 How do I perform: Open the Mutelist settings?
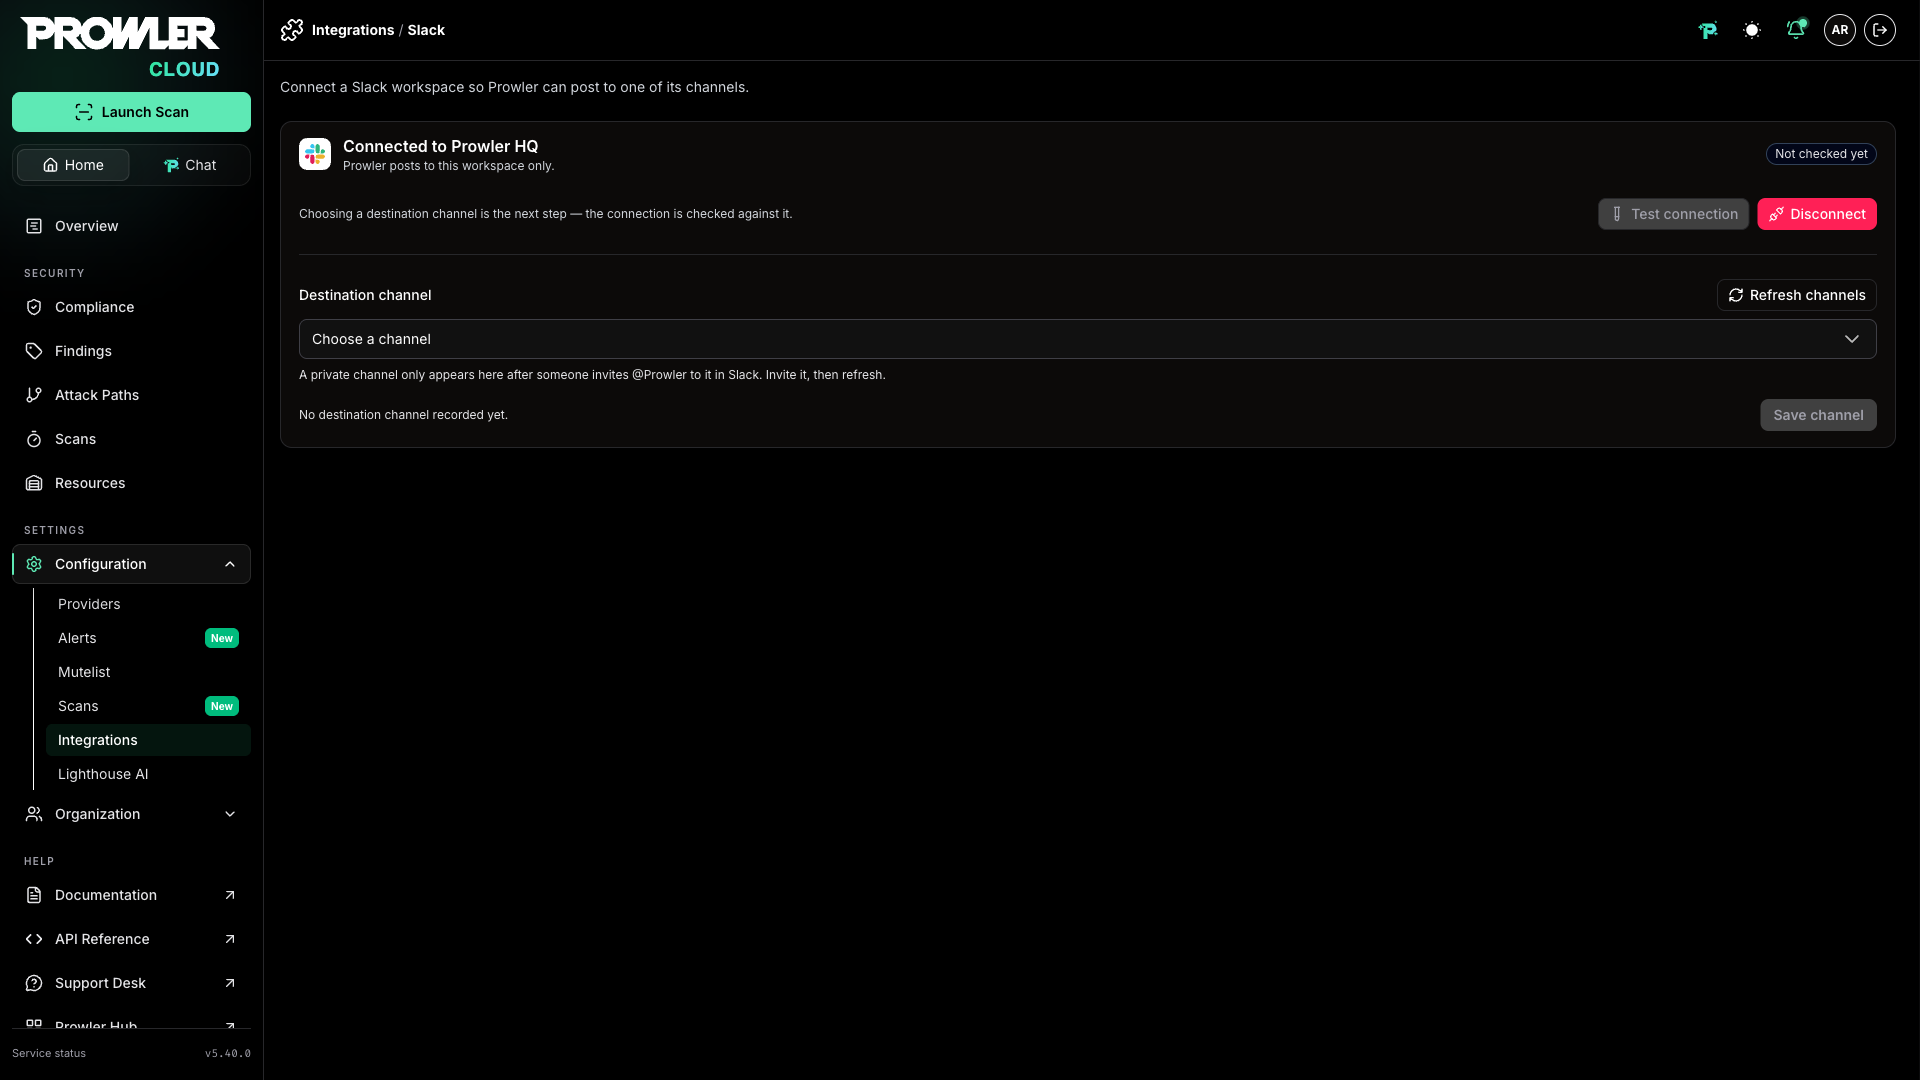[148, 672]
